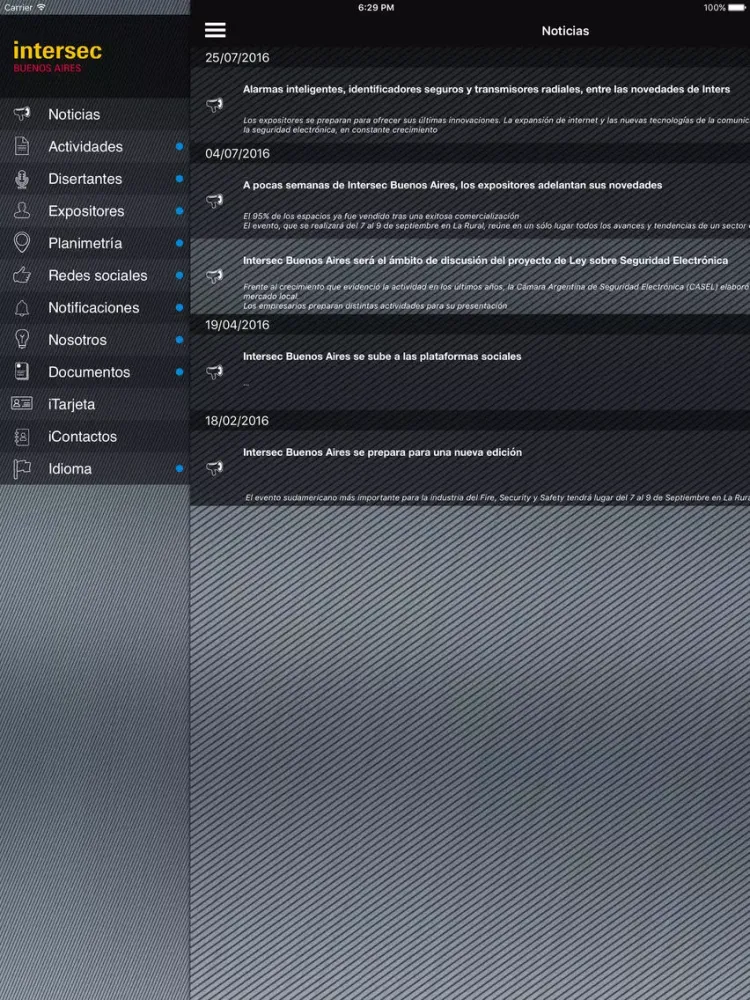
Task: Open headline 'se sube a las plataformas sociales'
Action: (x=382, y=357)
